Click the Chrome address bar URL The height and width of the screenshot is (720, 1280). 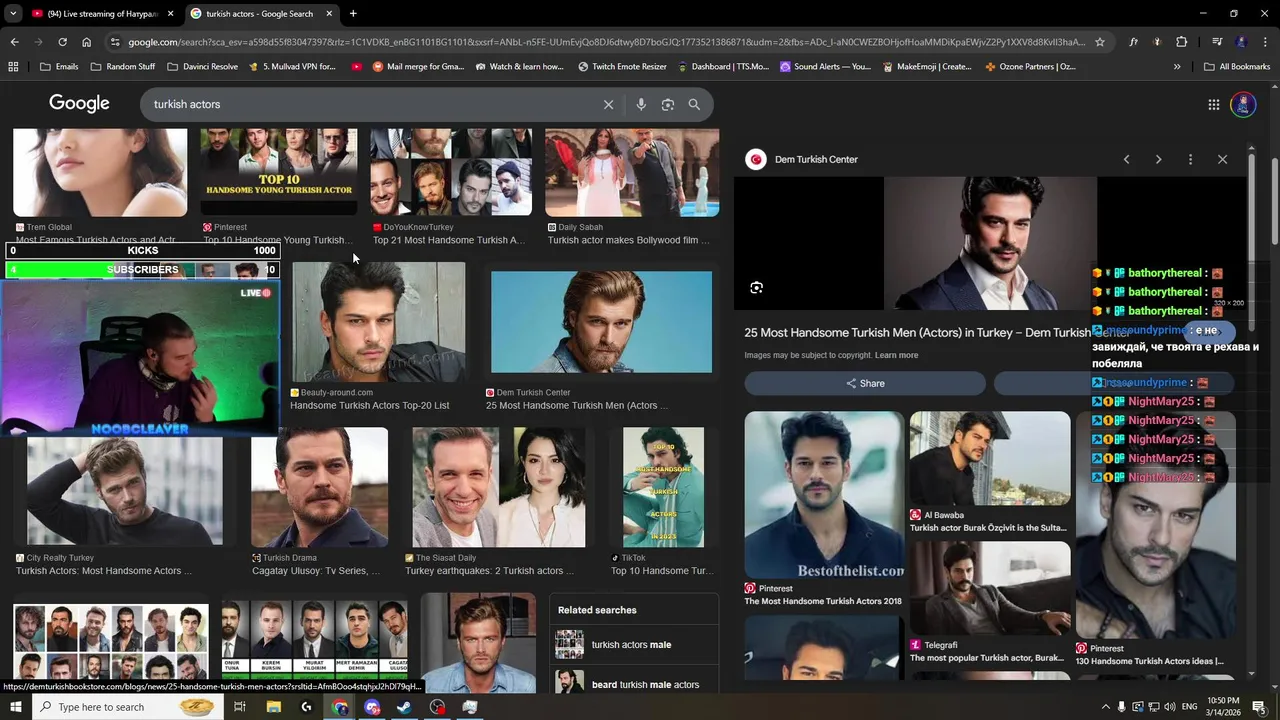(x=605, y=42)
